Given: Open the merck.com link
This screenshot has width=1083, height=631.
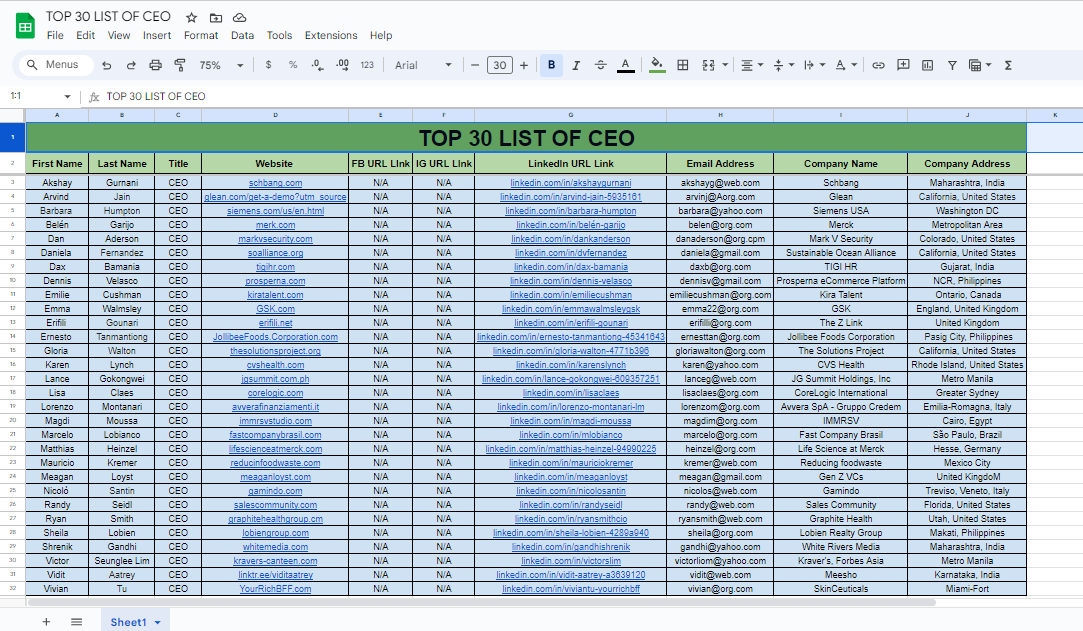Looking at the screenshot, I should point(276,225).
